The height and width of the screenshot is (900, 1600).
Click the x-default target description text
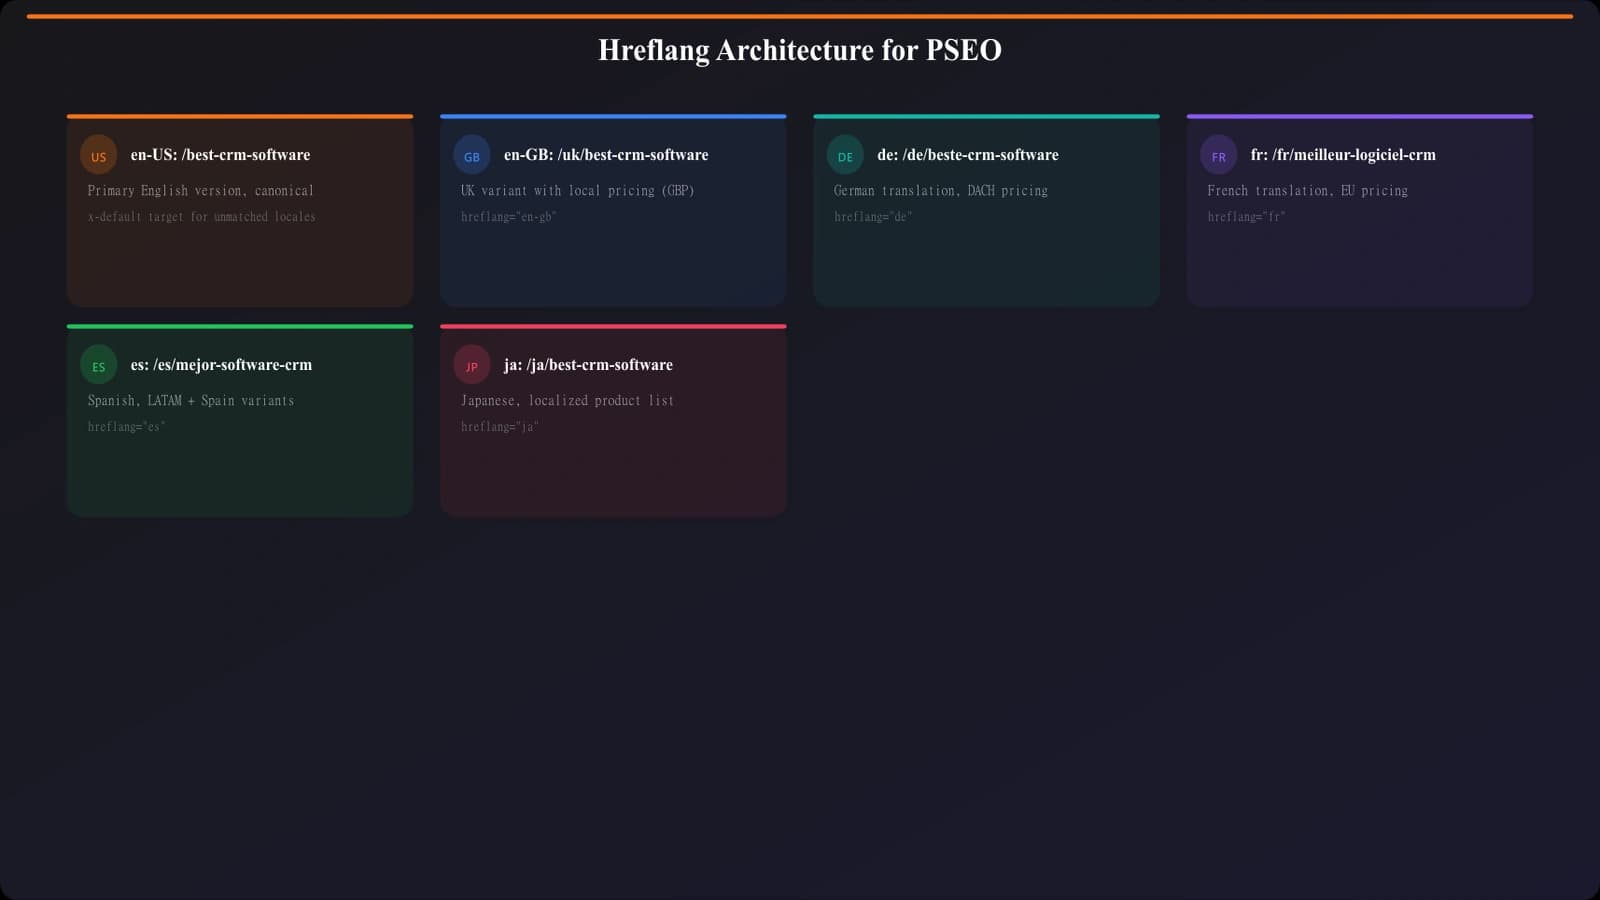click(x=201, y=216)
